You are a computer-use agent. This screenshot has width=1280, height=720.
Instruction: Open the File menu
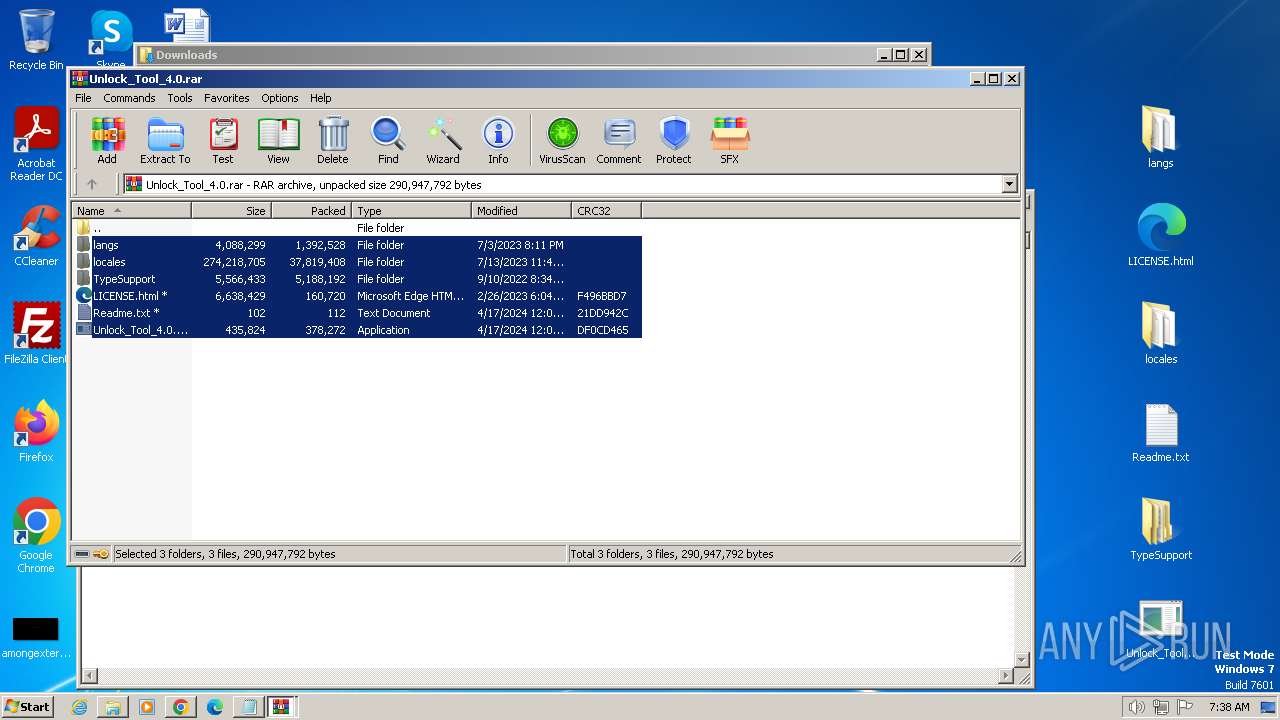tap(83, 98)
